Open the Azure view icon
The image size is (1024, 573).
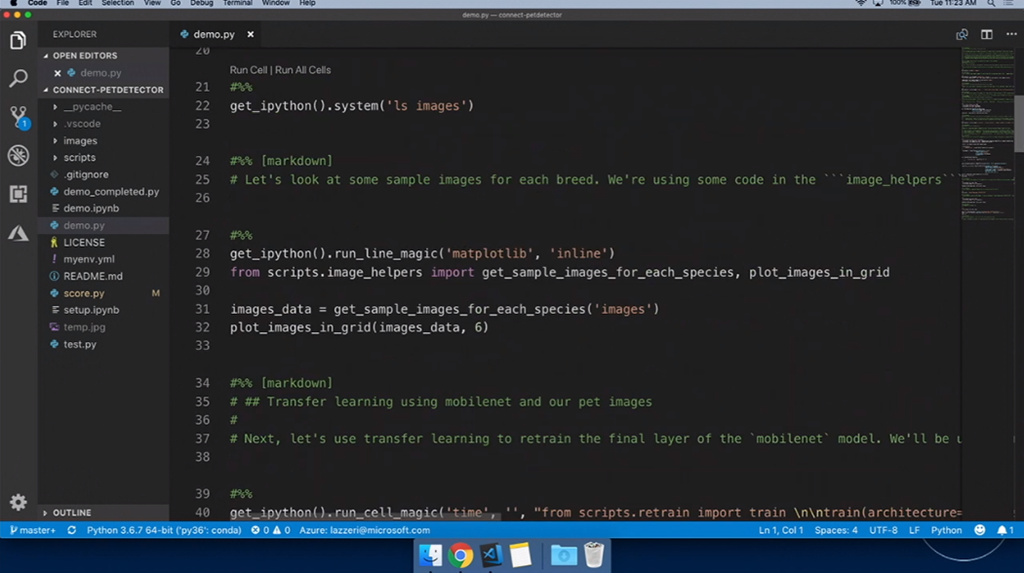click(18, 233)
